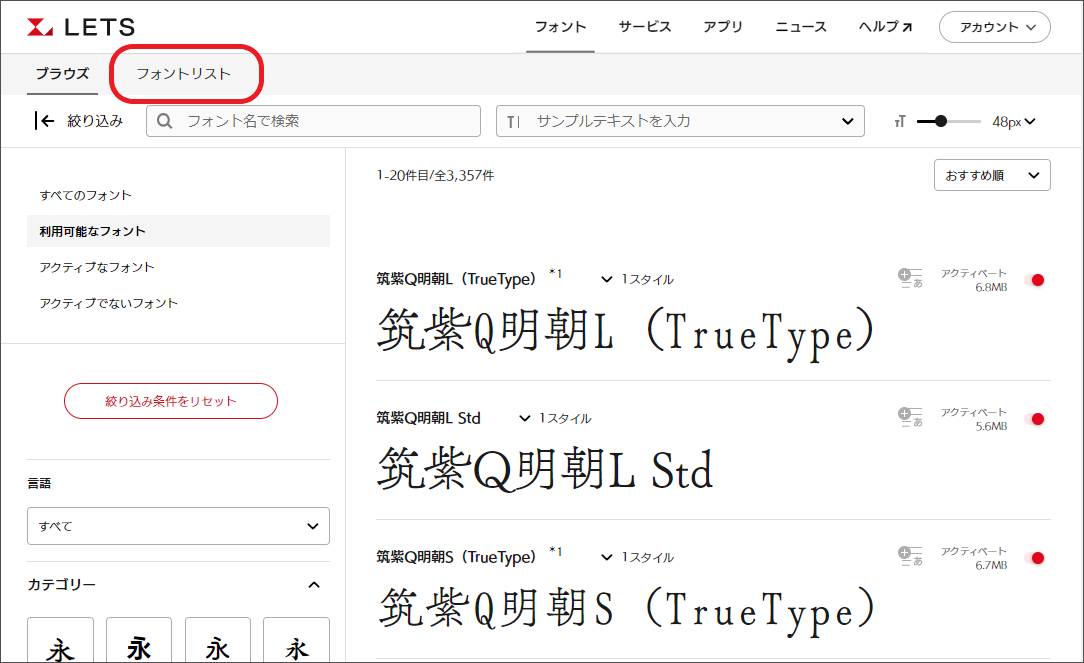Viewport: 1084px width, 663px height.
Task: Open the アカウント menu button
Action: (994, 27)
